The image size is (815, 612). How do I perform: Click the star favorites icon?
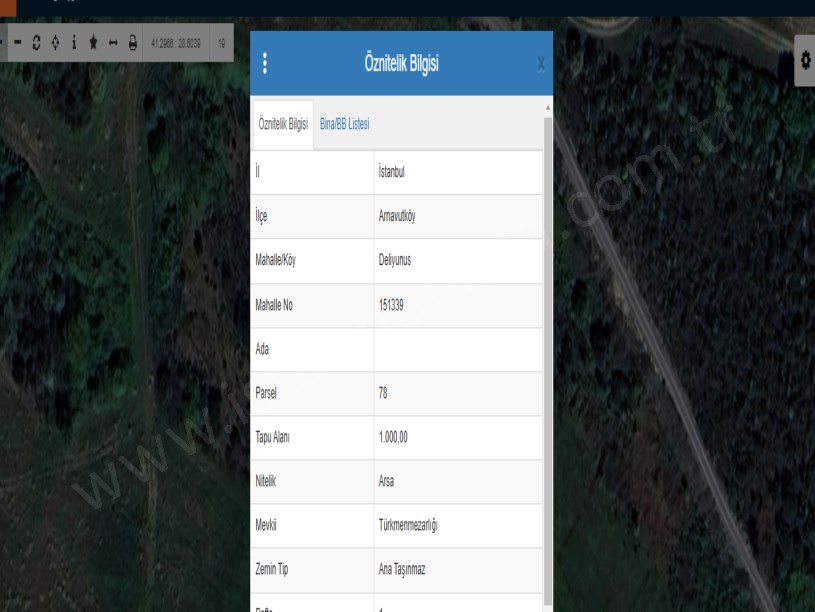(x=93, y=44)
